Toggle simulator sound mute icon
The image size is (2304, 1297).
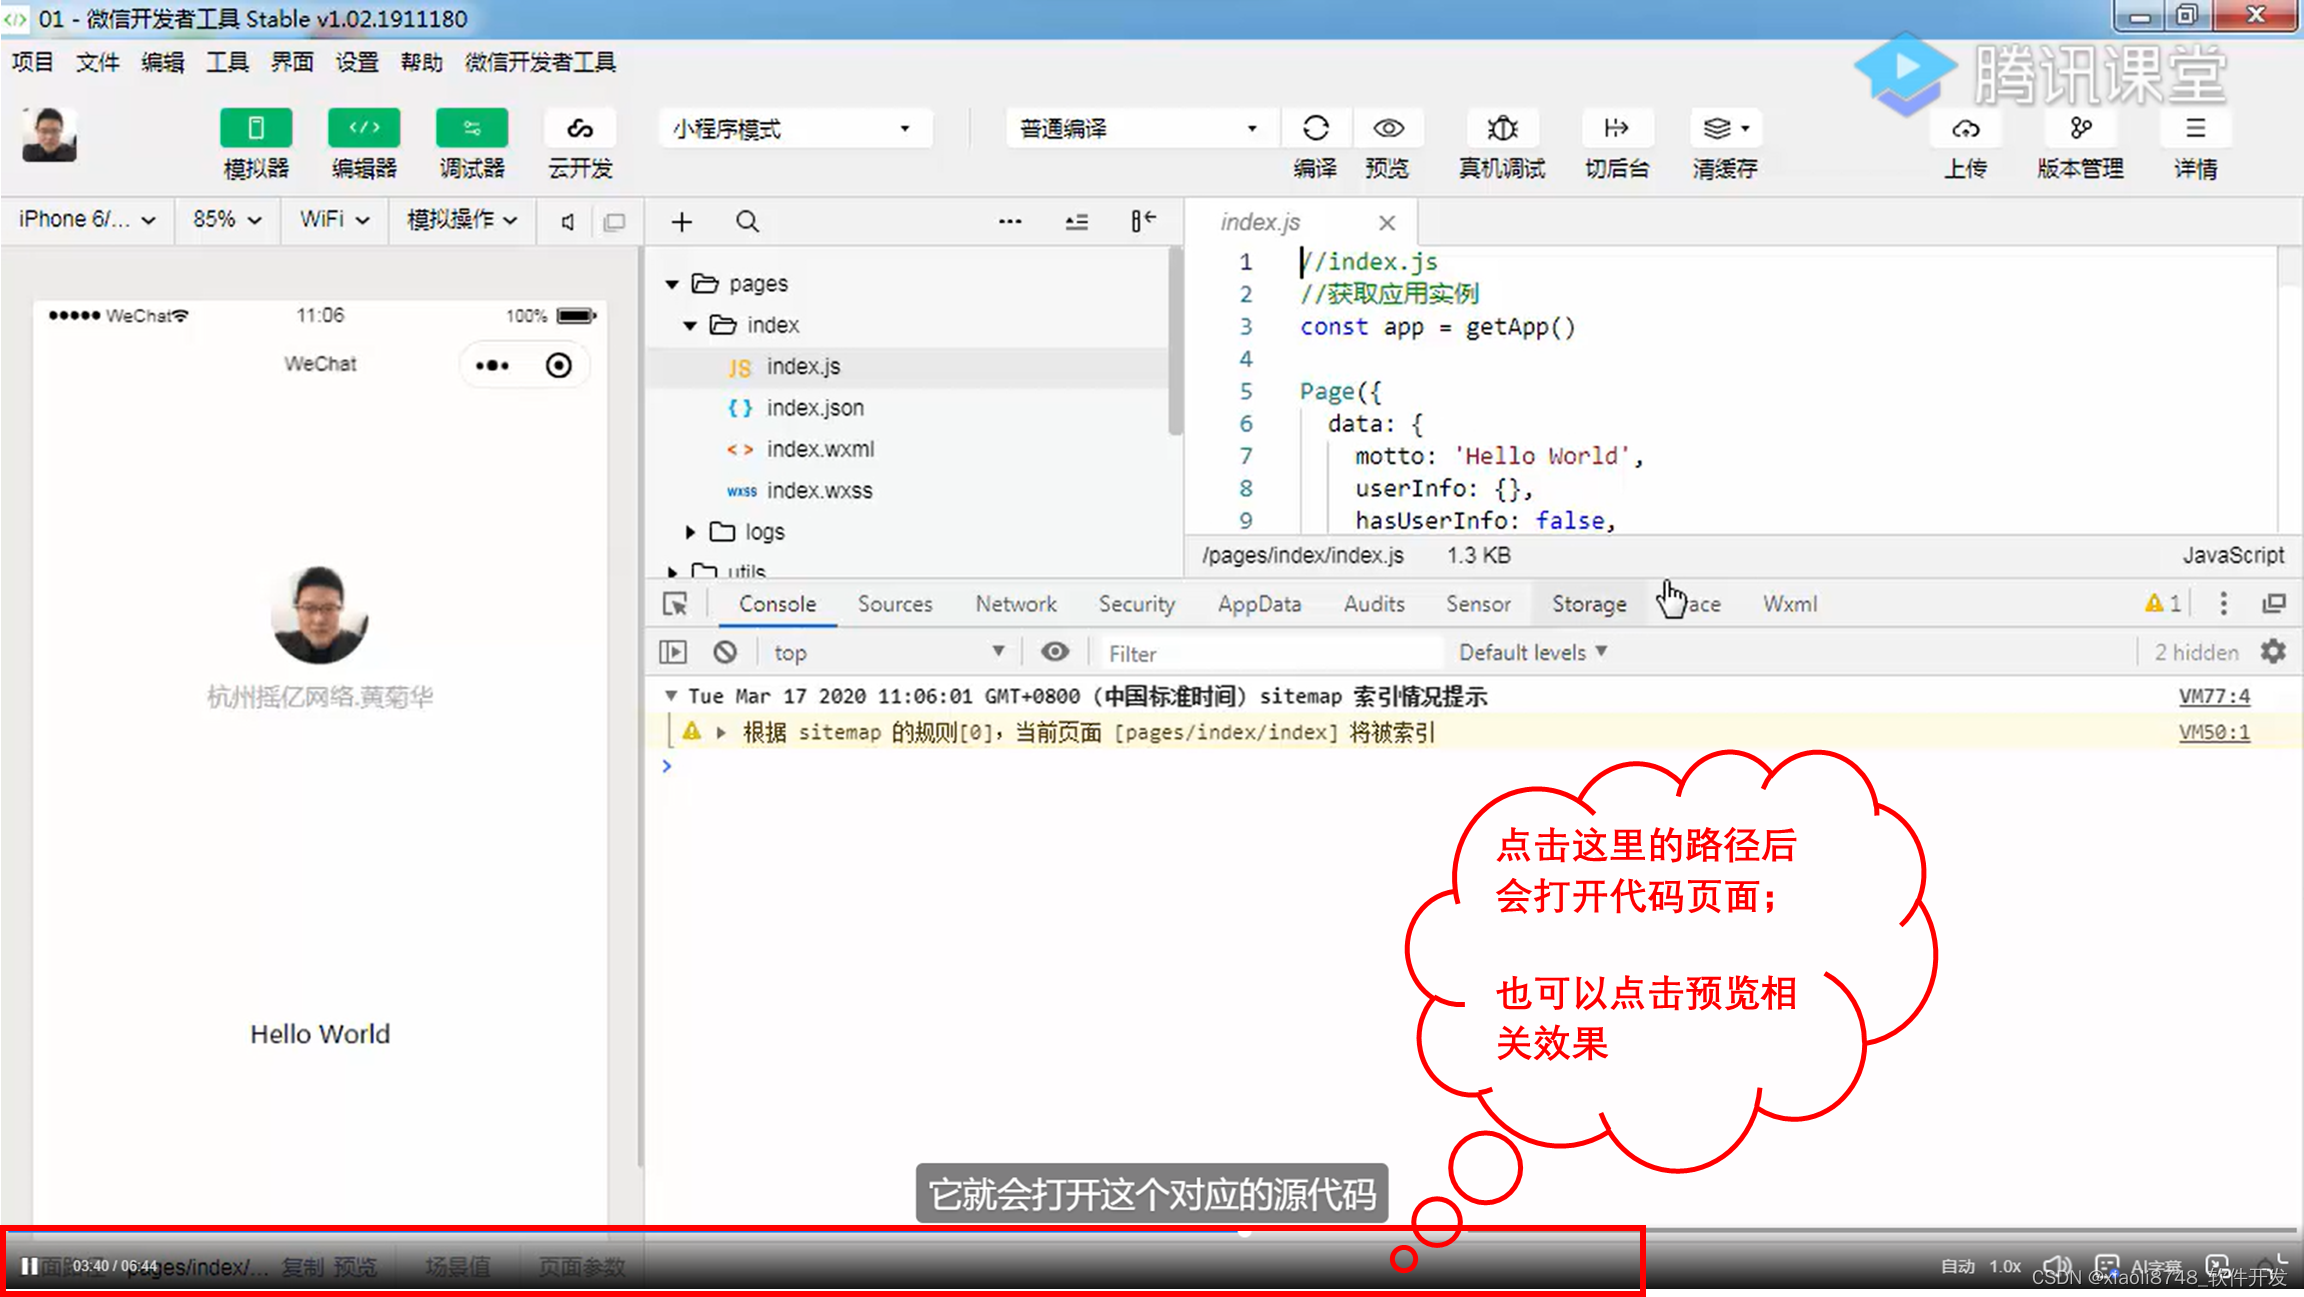(568, 222)
